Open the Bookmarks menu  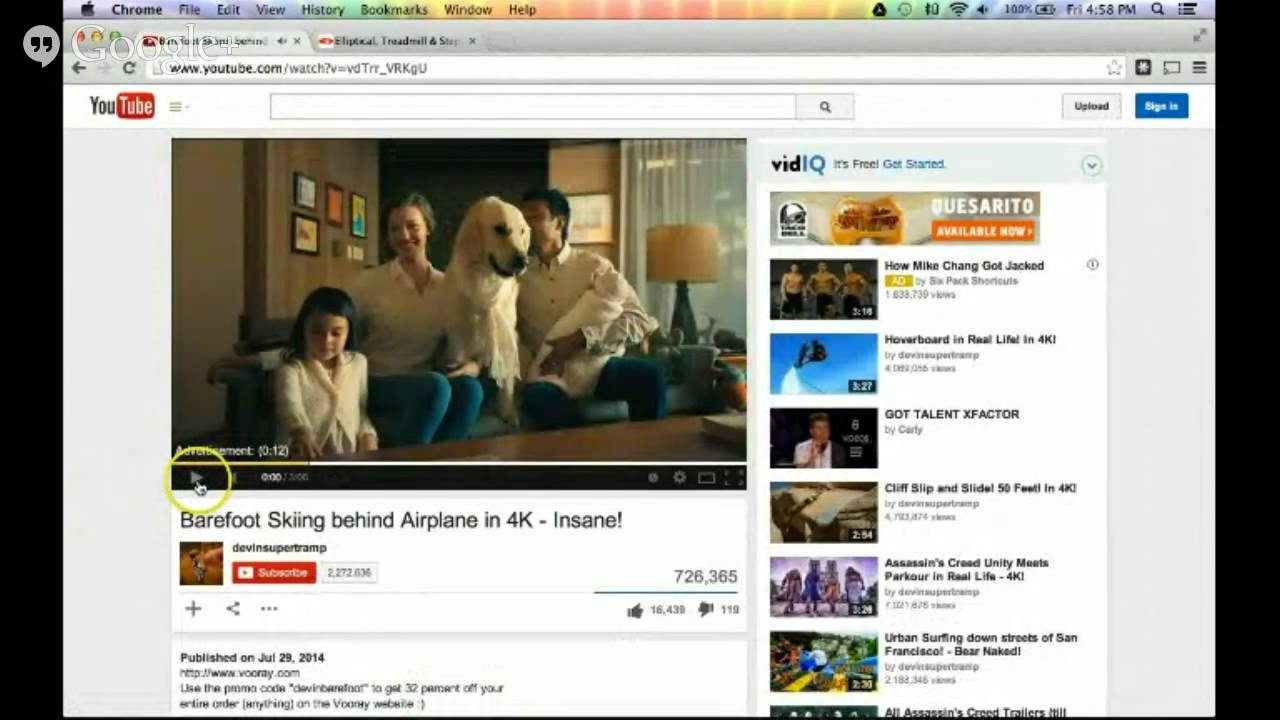(394, 9)
